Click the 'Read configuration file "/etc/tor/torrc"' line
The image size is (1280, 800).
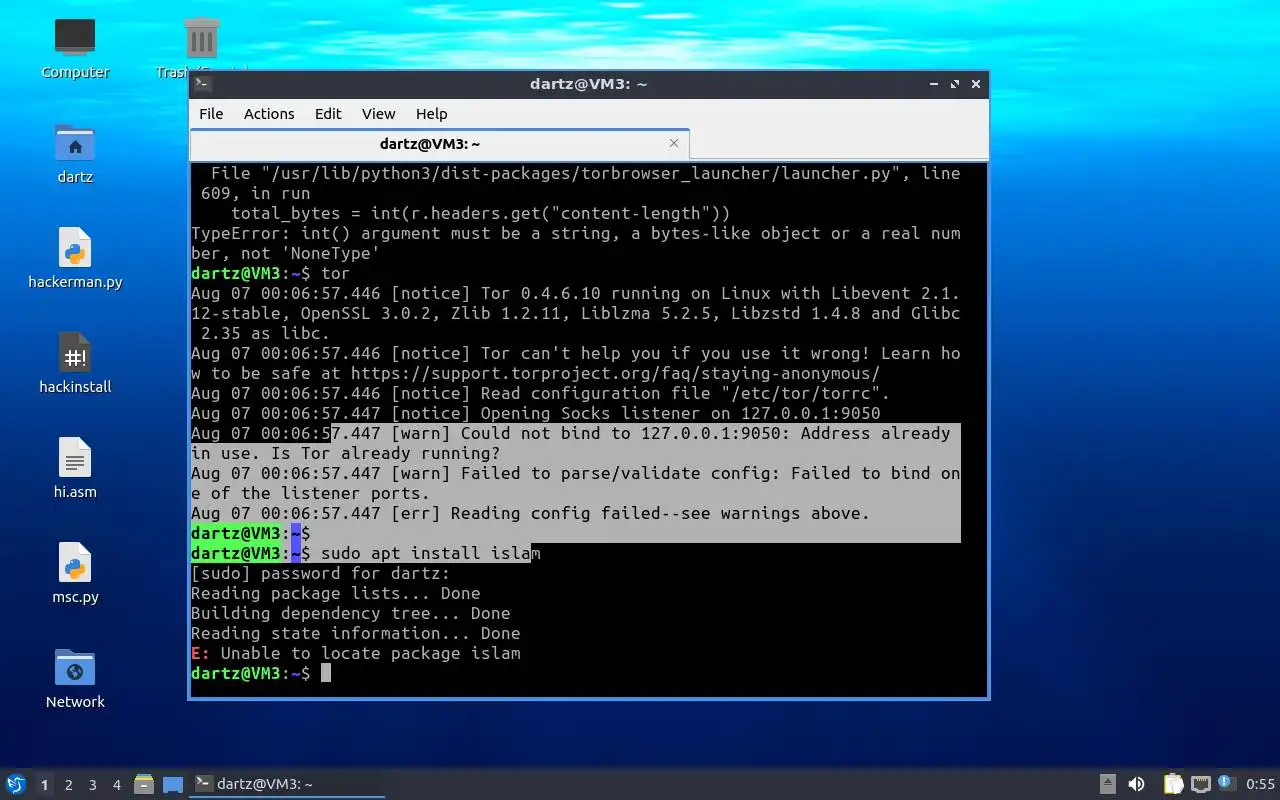(x=541, y=393)
